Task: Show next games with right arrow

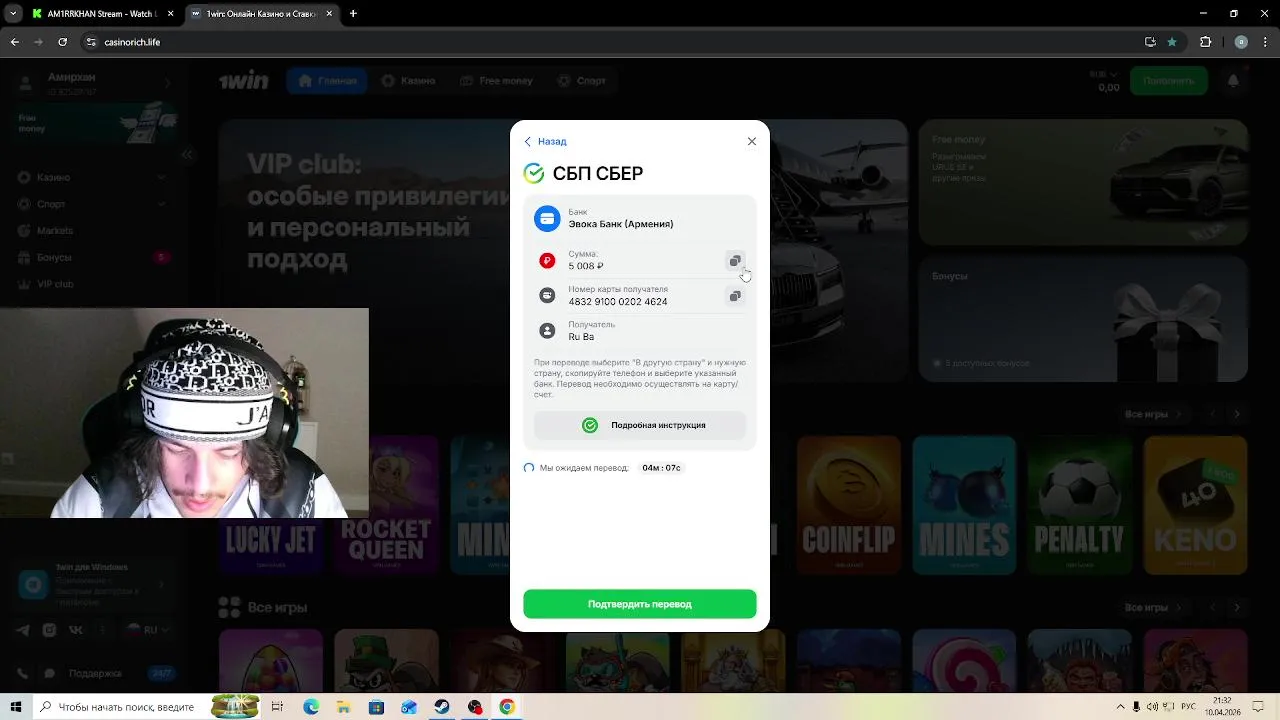Action: tap(1237, 414)
